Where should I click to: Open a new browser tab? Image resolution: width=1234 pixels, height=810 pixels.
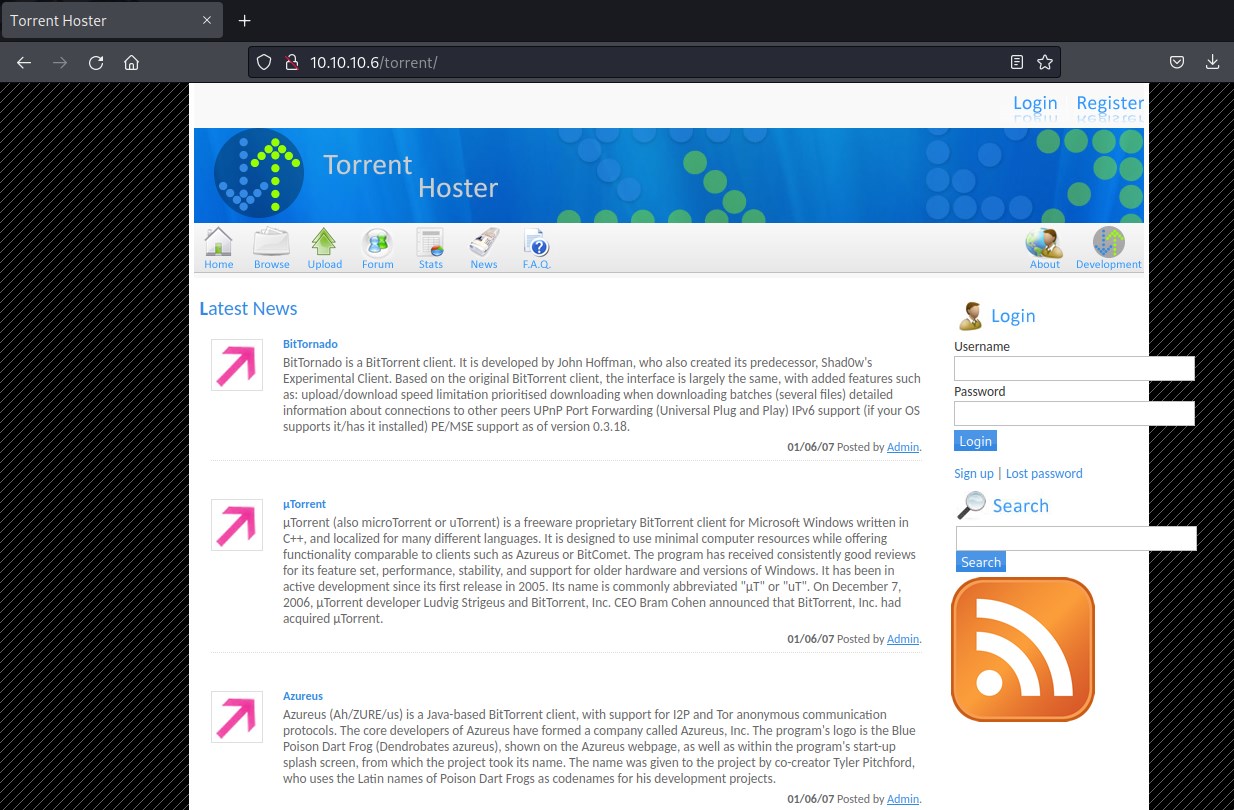(x=244, y=20)
